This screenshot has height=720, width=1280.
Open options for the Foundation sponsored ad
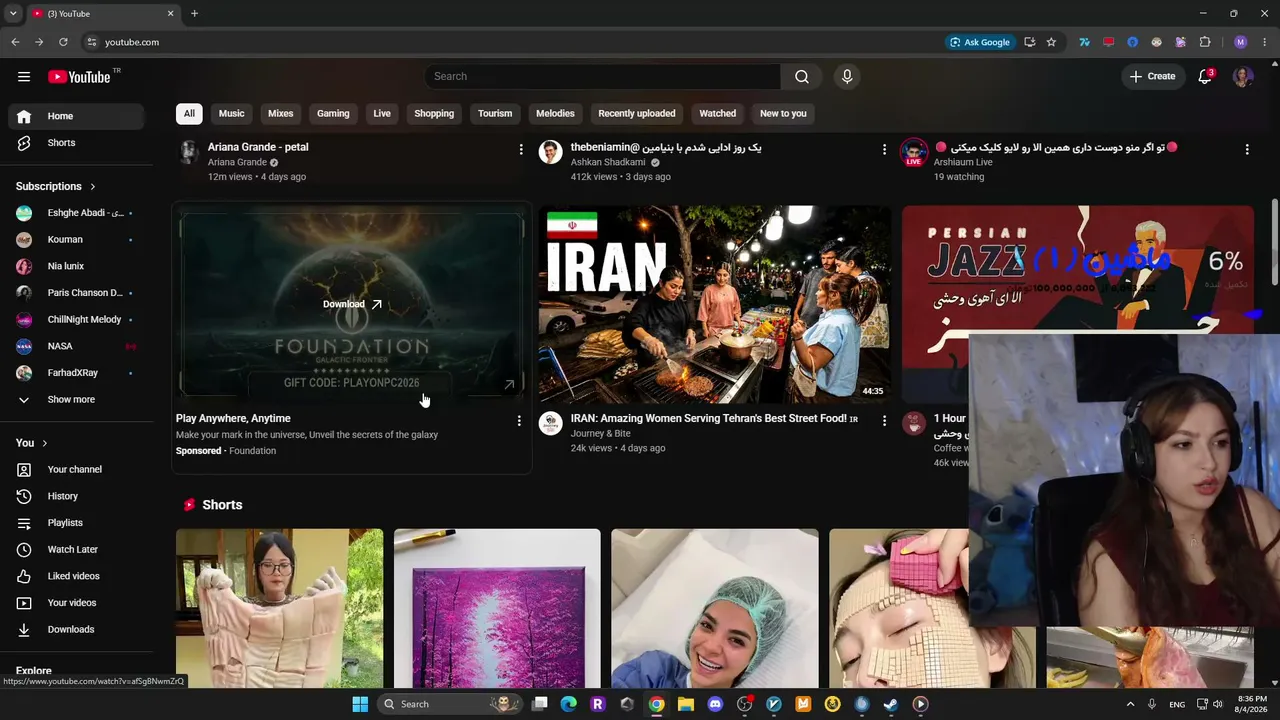[519, 421]
